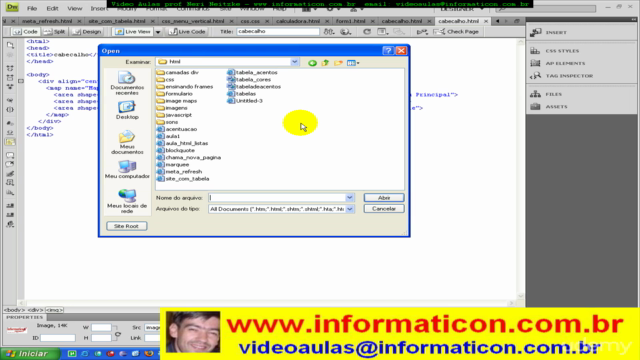This screenshot has height=360, width=640.
Task: Open the View menu
Action: click(74, 8)
